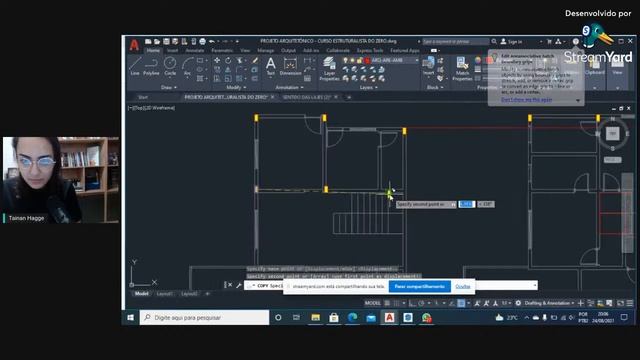Select the Dimension tool
Viewport: 640px width, 360px height.
point(290,66)
